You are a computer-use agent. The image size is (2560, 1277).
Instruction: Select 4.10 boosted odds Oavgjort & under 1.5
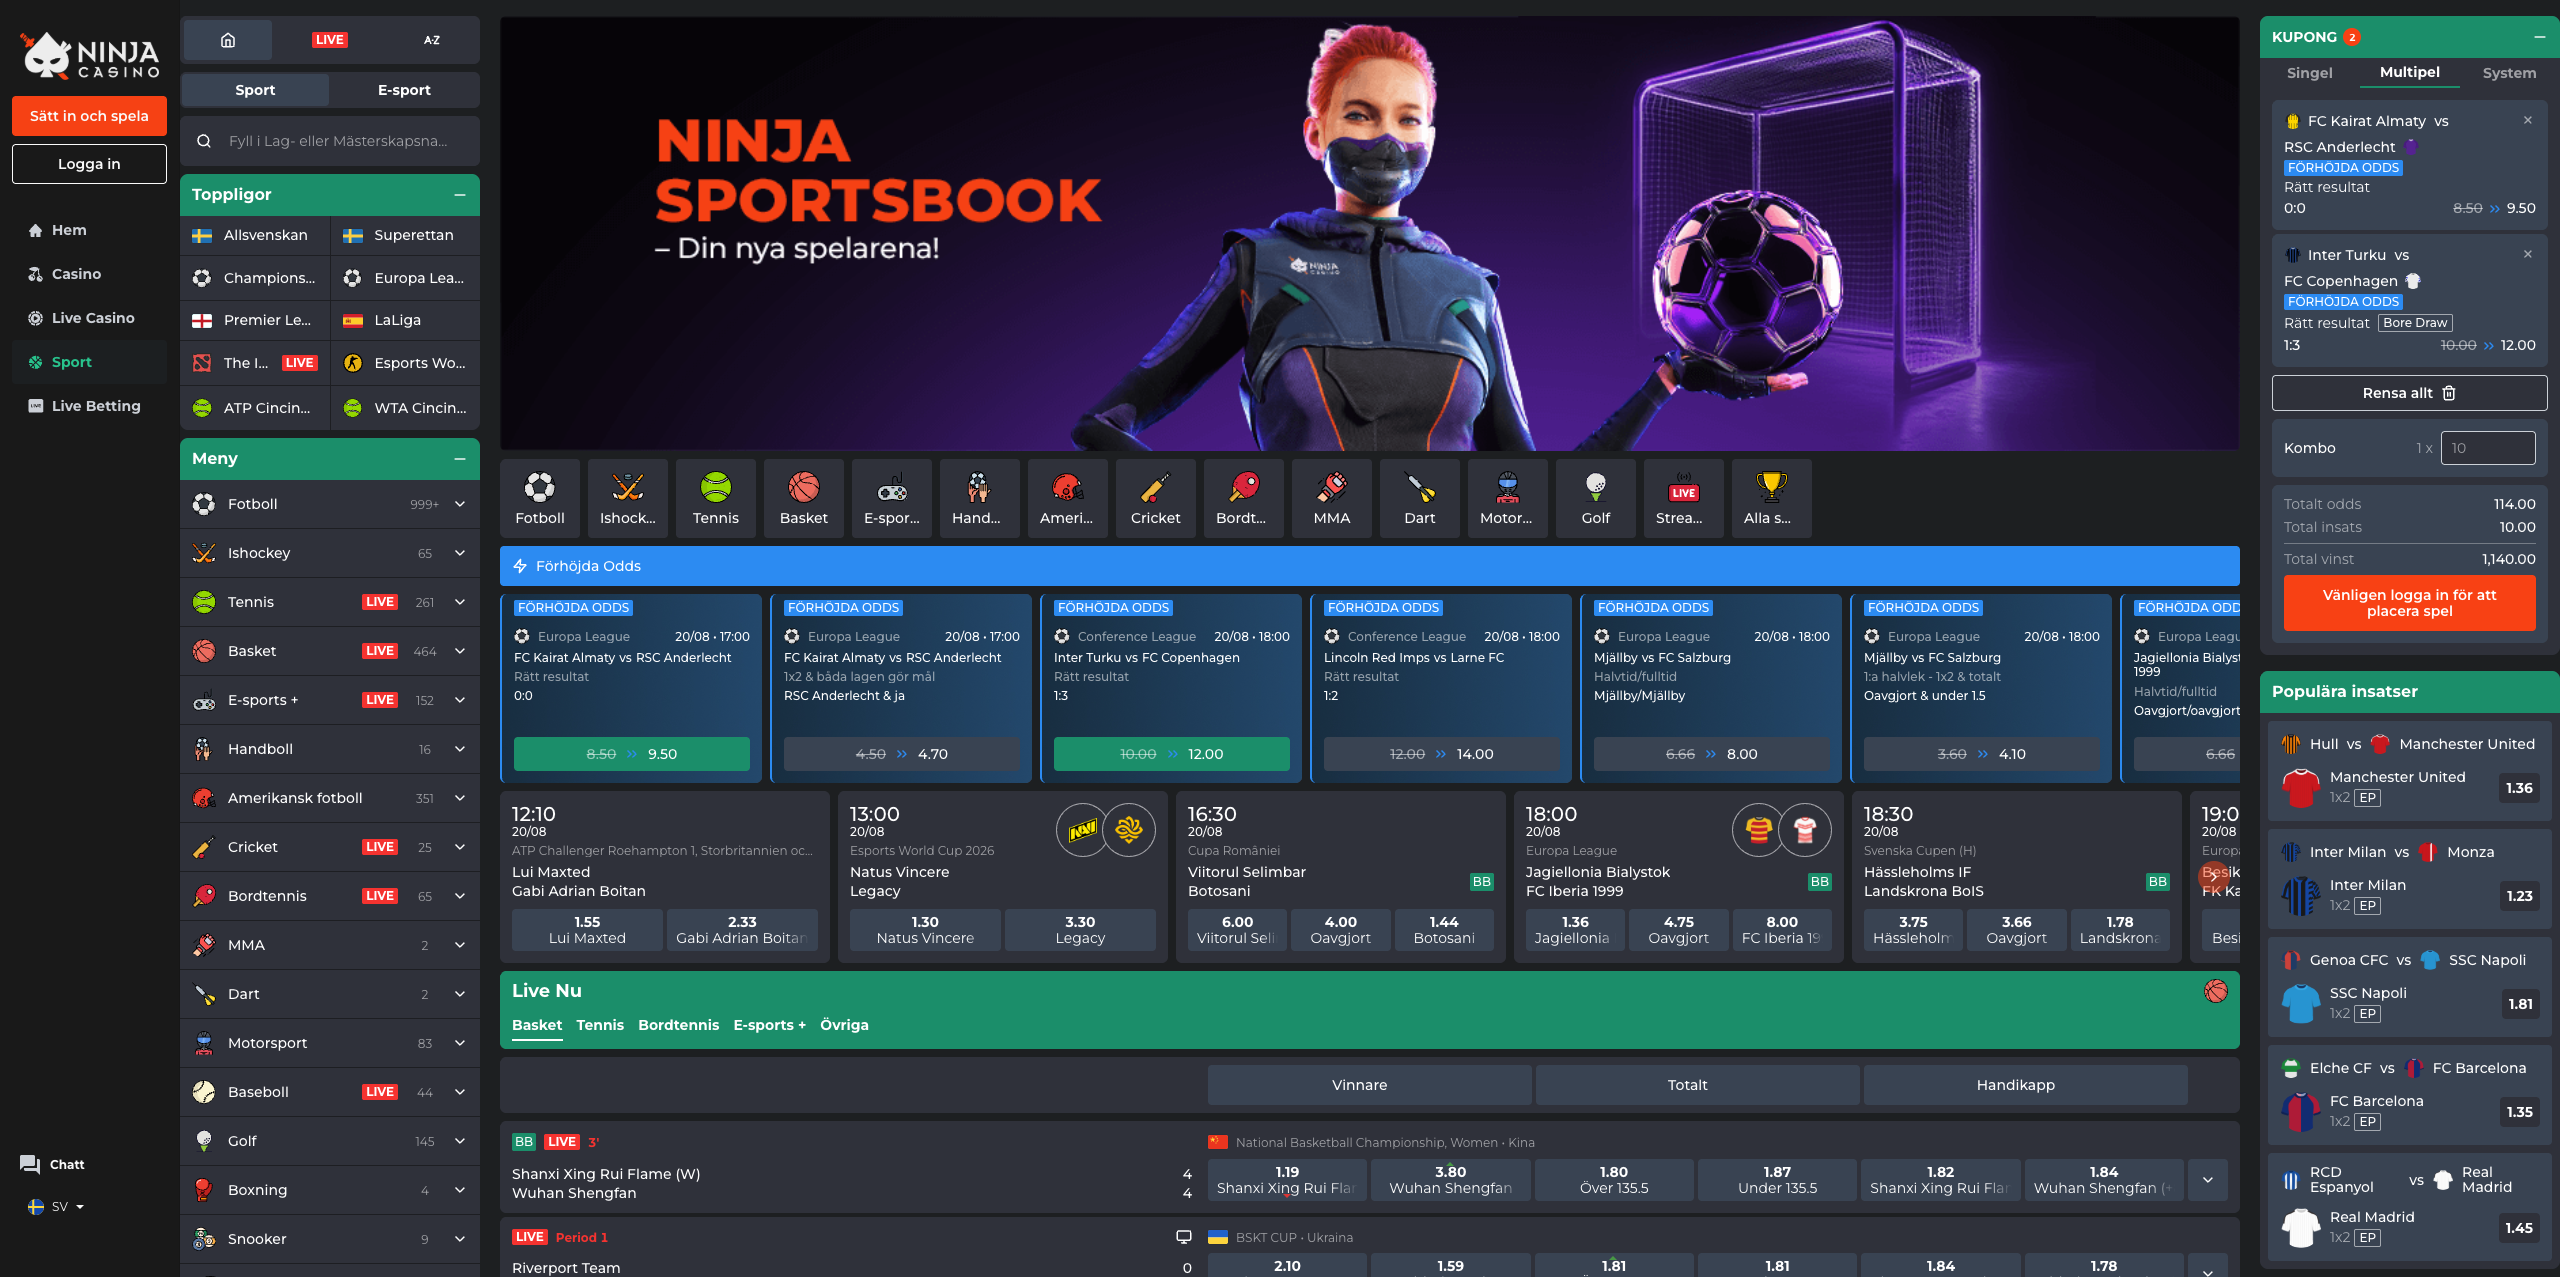coord(1982,754)
